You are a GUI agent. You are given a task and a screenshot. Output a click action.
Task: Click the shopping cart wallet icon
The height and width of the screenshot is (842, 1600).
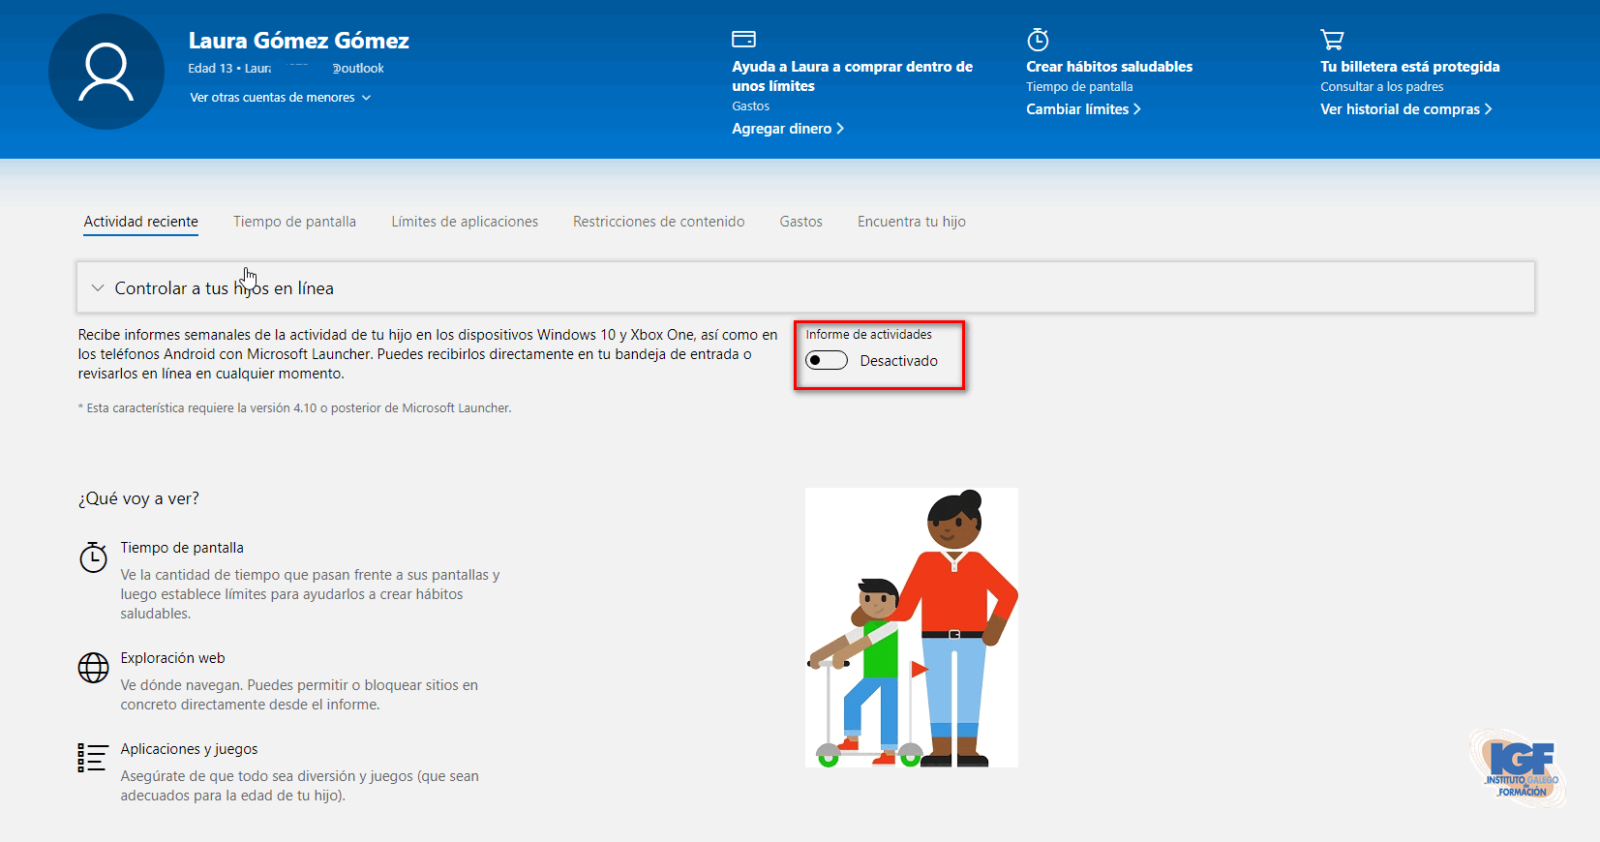coord(1332,40)
